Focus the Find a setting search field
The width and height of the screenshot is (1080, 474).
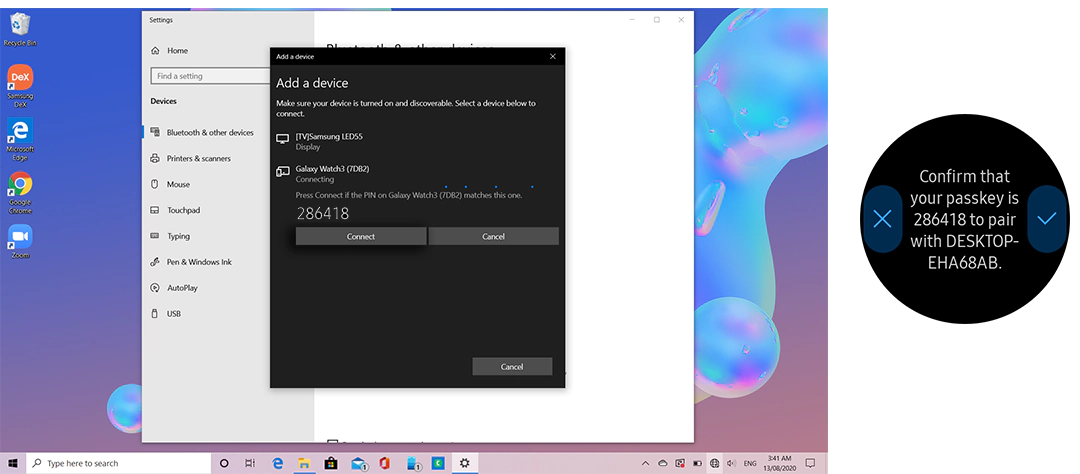click(x=210, y=76)
